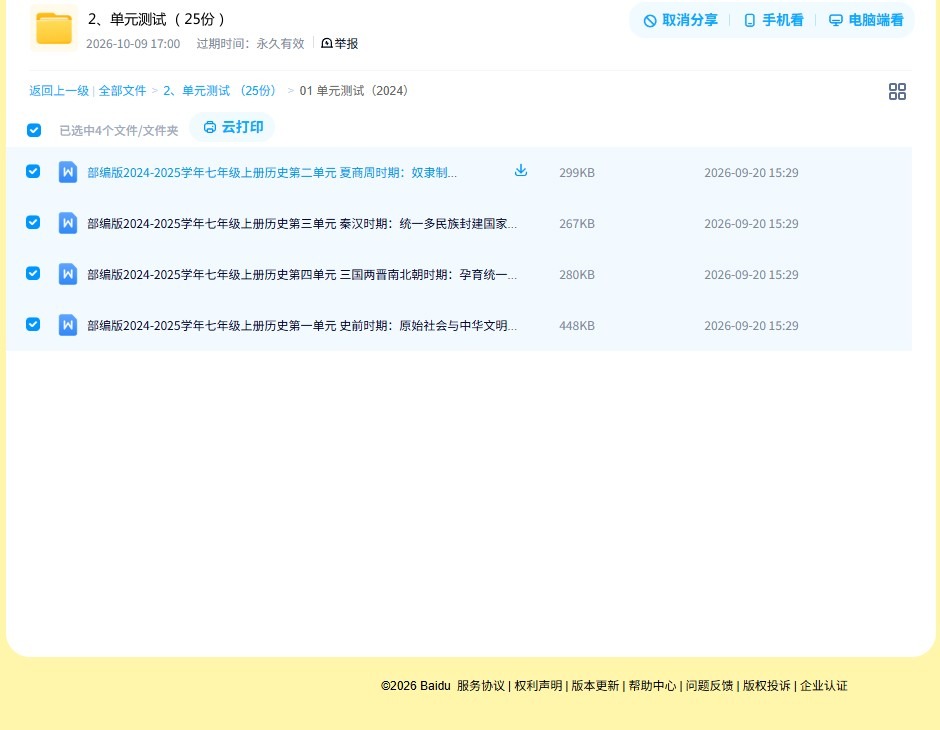Open file 第三单元 秦汉时期

point(302,224)
